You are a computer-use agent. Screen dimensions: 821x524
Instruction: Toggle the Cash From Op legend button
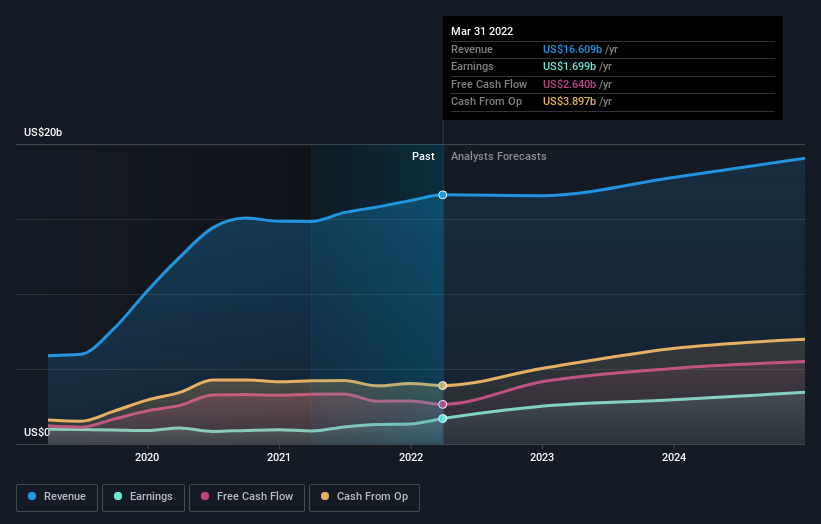(364, 497)
